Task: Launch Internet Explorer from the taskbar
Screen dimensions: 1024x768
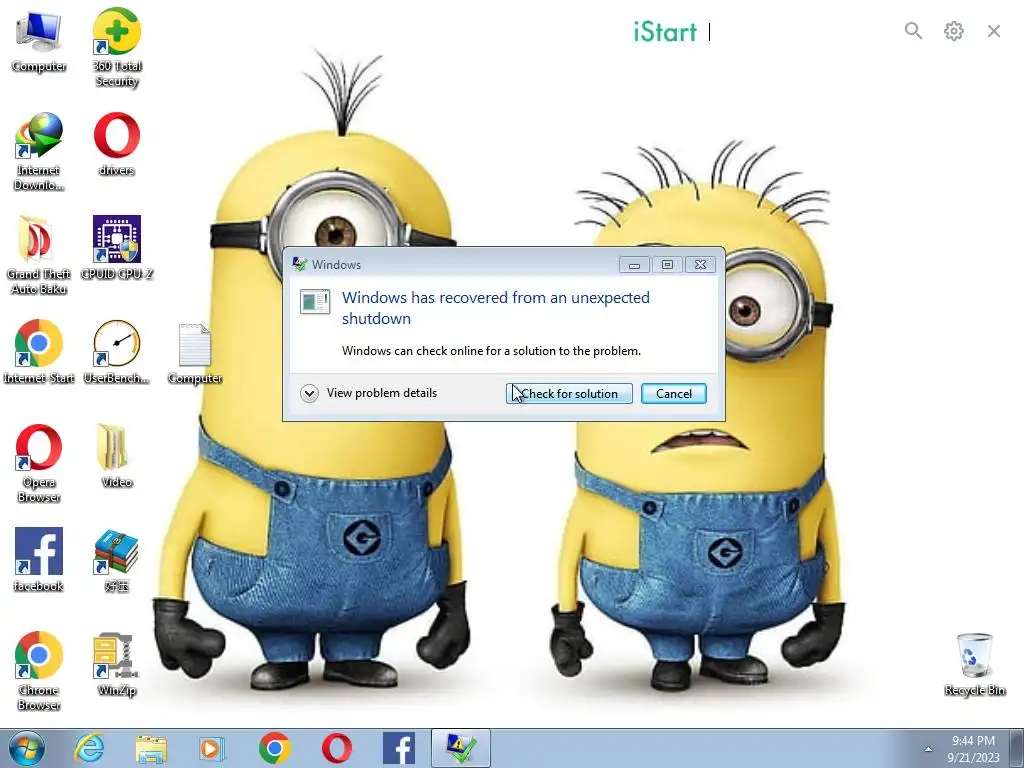Action: [89, 748]
